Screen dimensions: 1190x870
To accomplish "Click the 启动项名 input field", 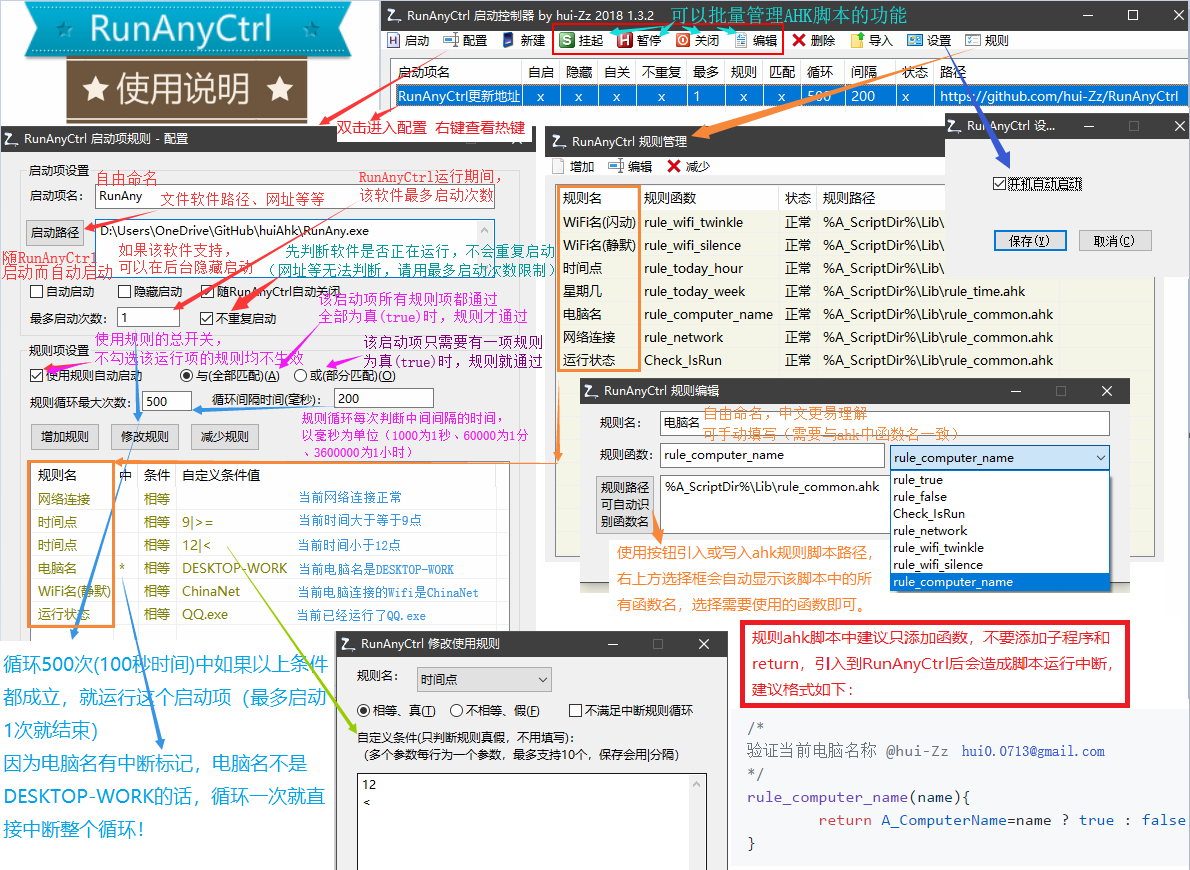I will 296,196.
